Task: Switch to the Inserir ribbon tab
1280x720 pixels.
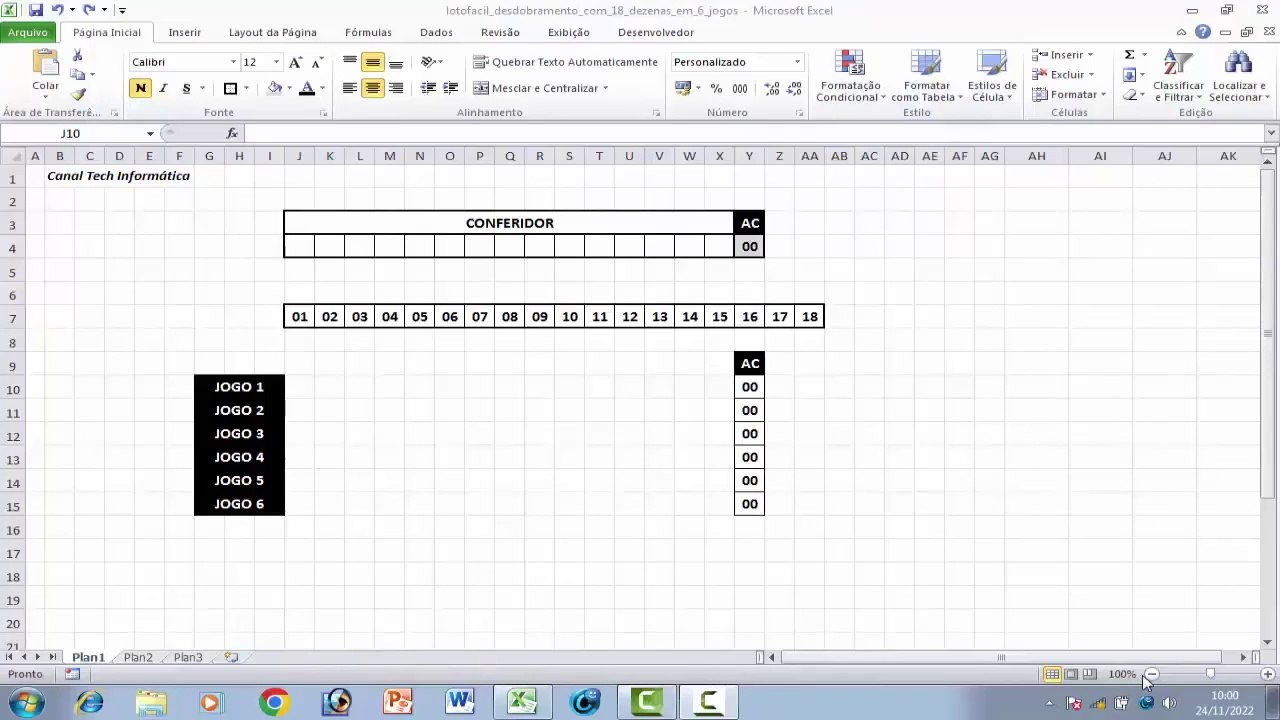Action: pos(185,32)
